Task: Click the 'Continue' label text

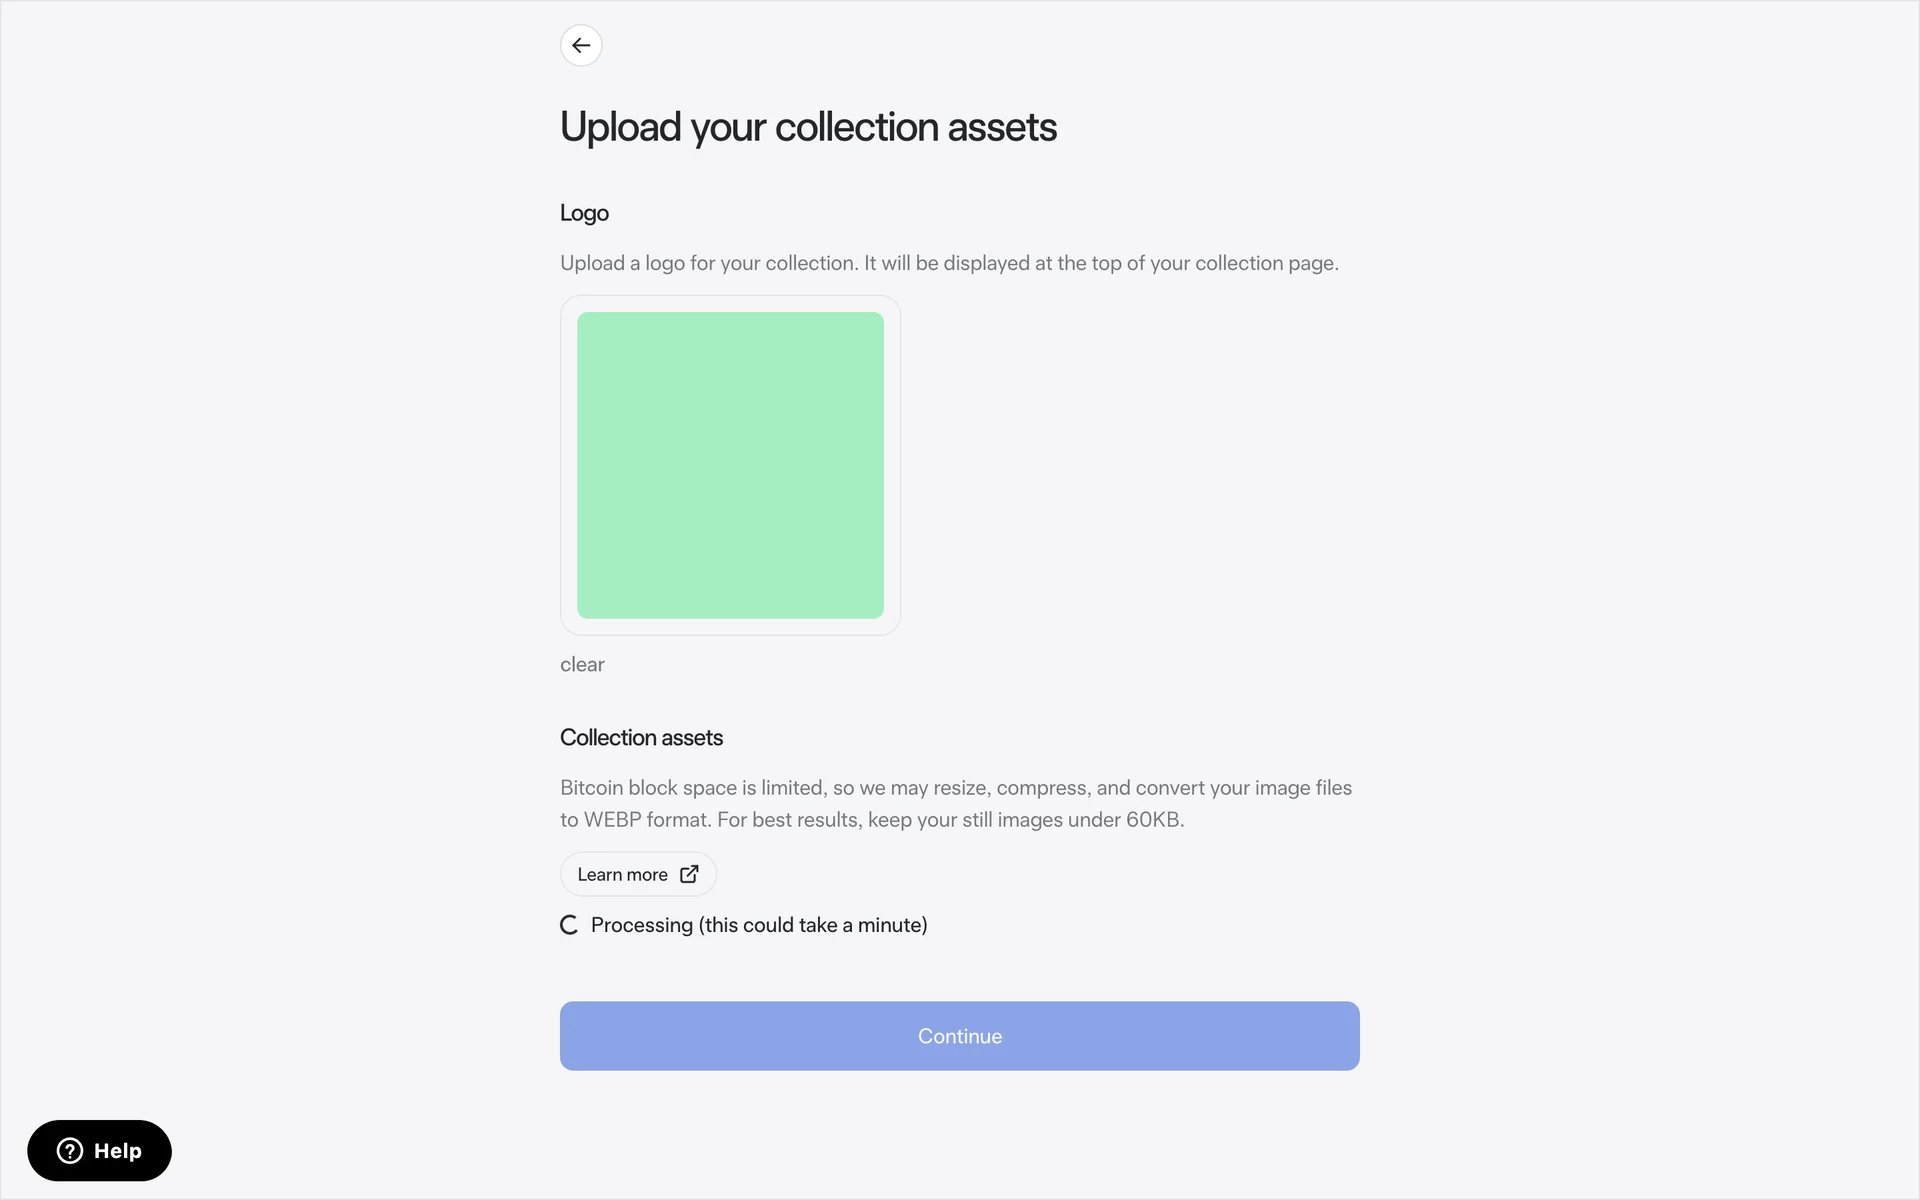Action: [x=960, y=1036]
